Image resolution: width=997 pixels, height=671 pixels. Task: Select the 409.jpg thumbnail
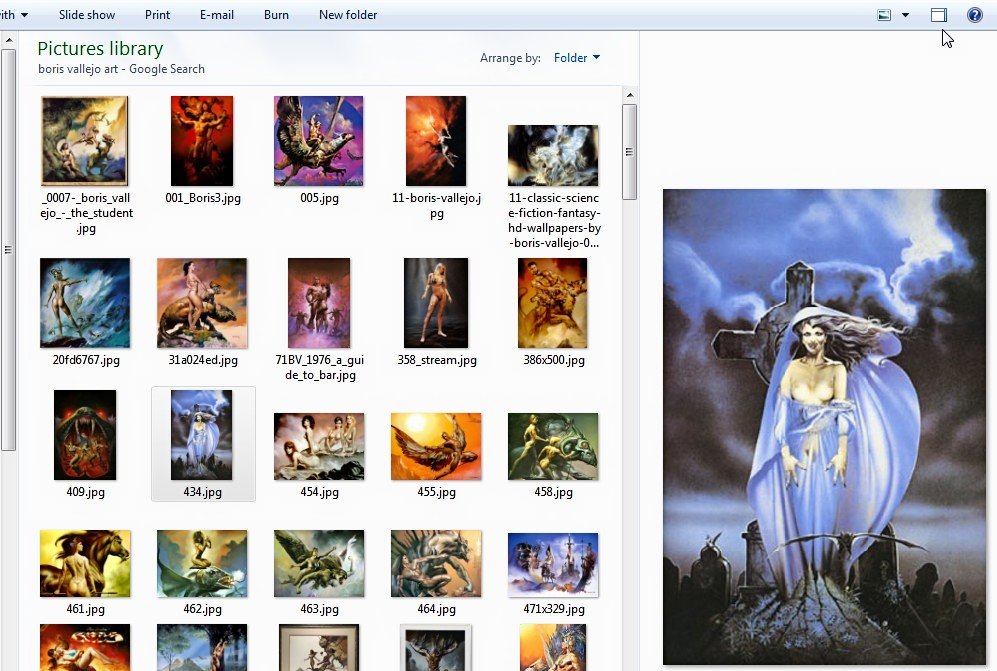(x=85, y=435)
